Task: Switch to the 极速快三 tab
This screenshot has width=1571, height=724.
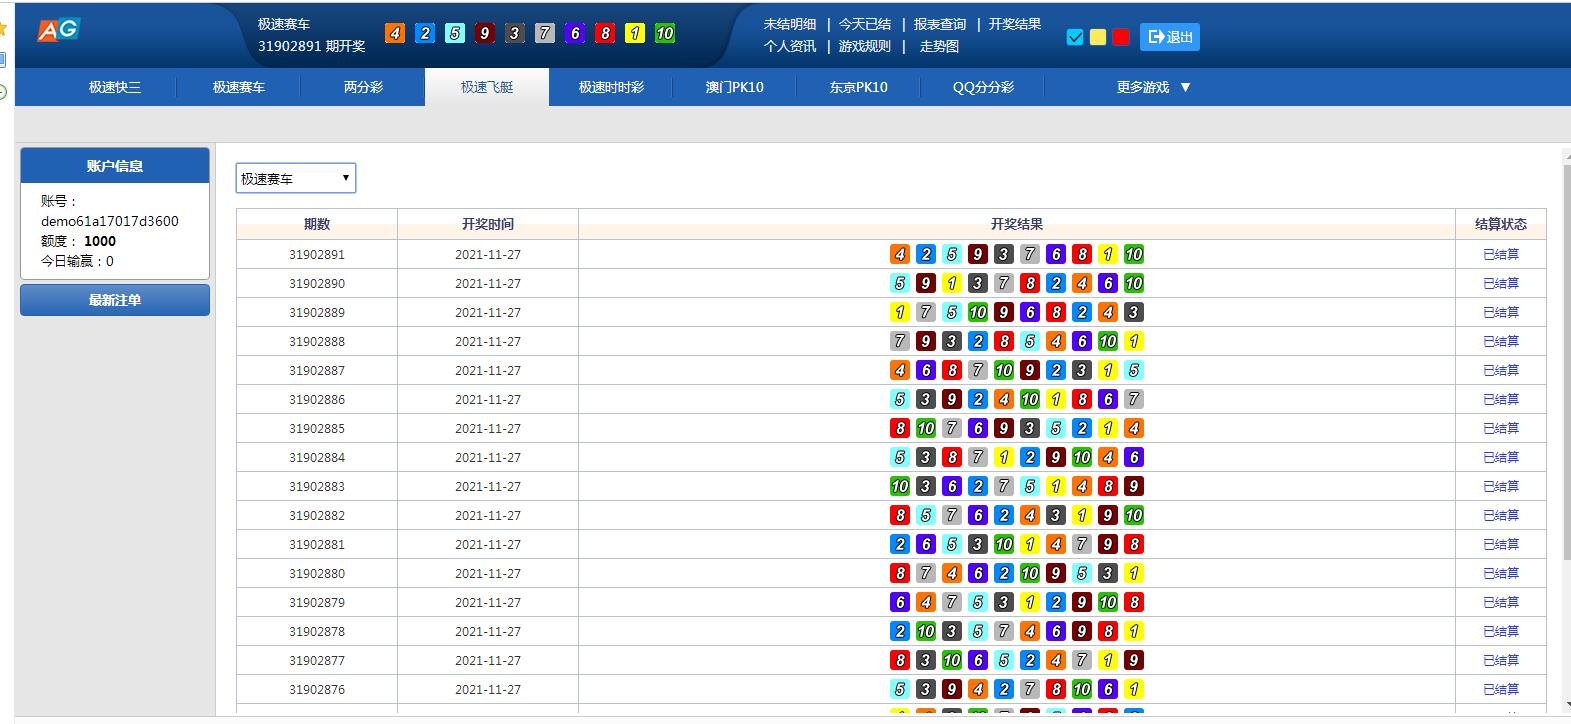Action: pyautogui.click(x=115, y=87)
